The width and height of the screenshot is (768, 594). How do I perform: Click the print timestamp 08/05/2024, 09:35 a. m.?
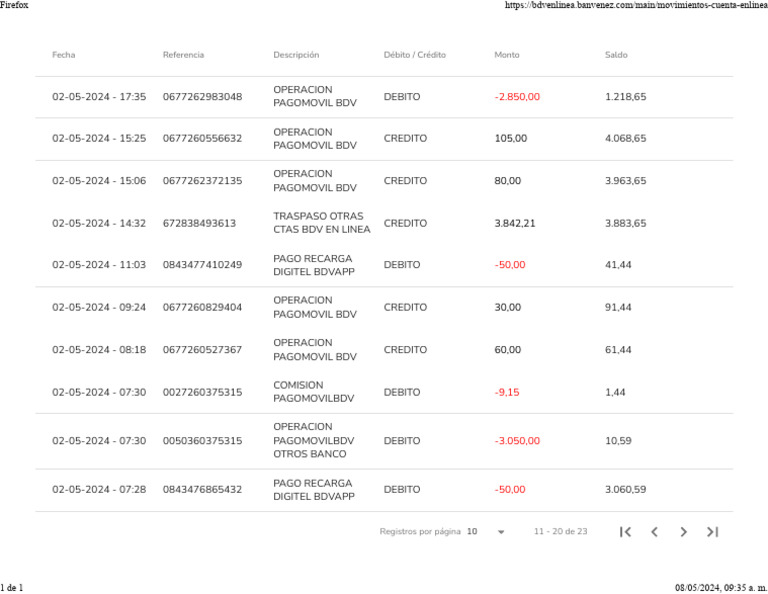(721, 588)
